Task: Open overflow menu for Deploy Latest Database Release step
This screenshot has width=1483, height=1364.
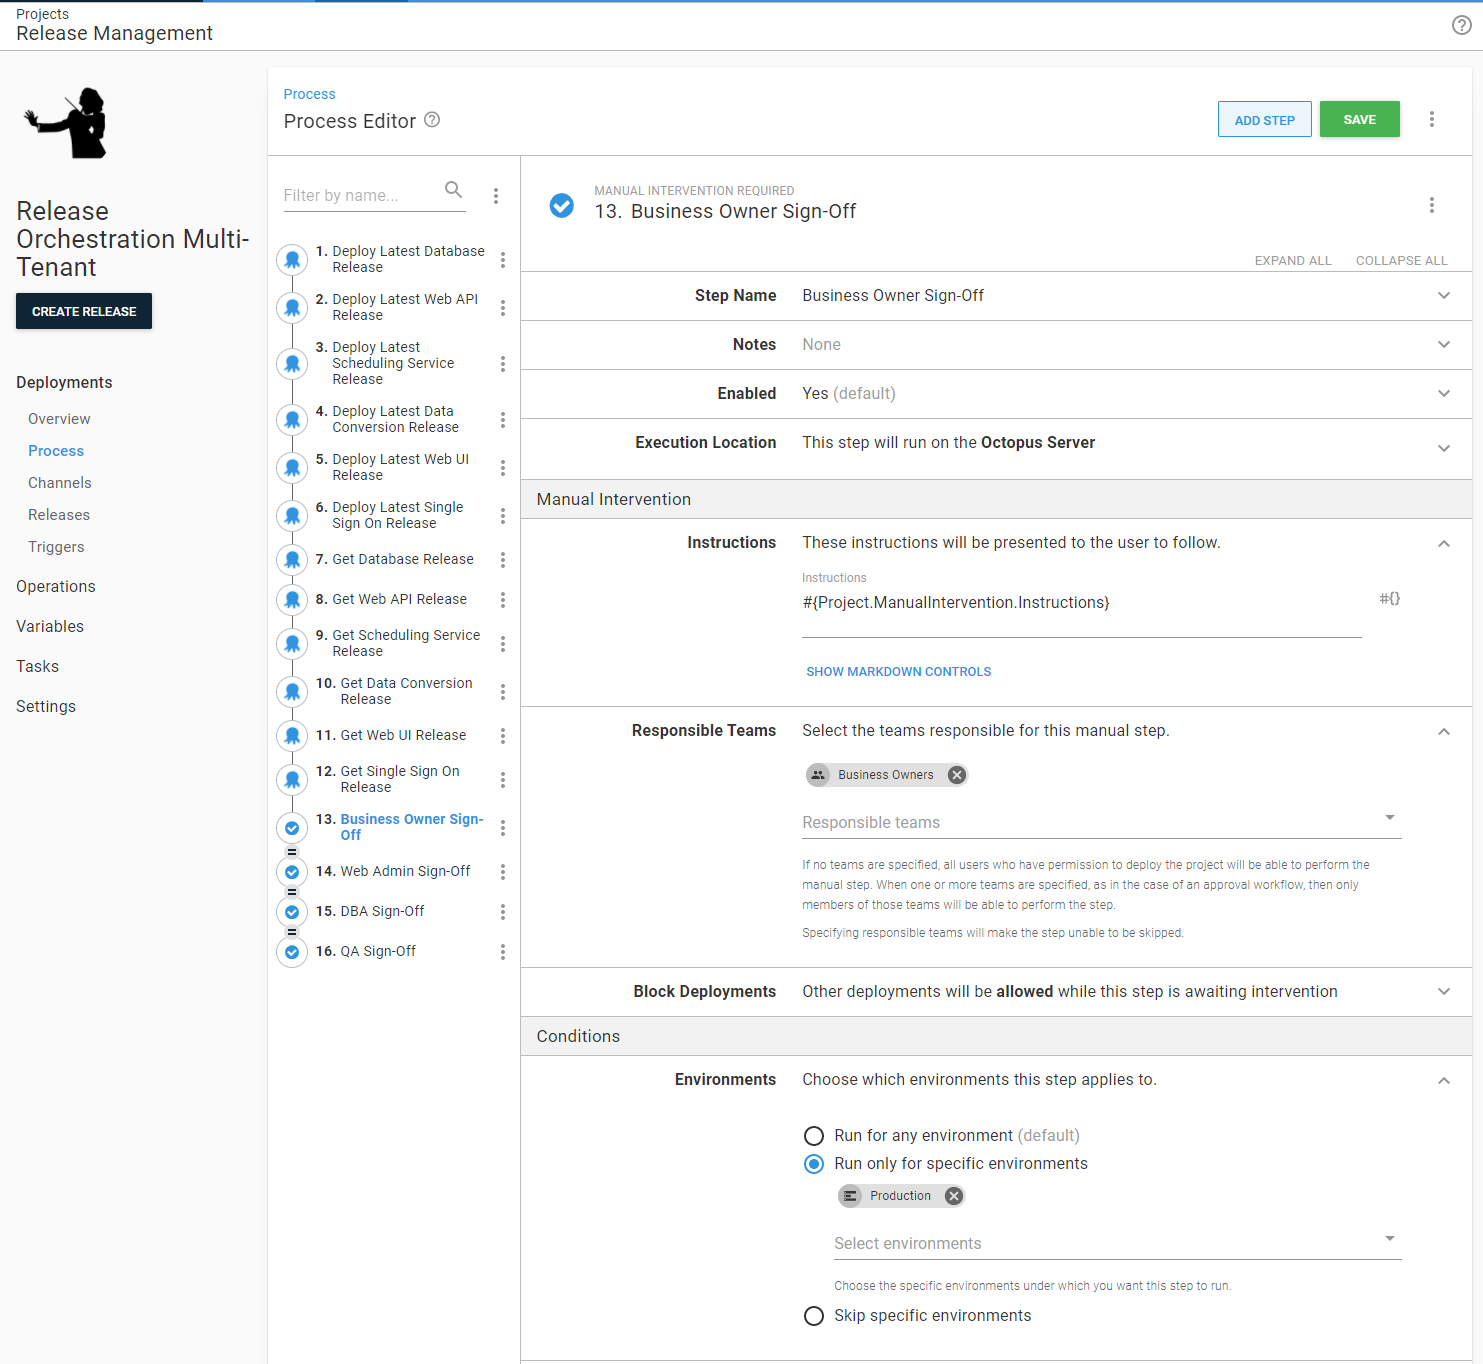Action: [x=503, y=259]
